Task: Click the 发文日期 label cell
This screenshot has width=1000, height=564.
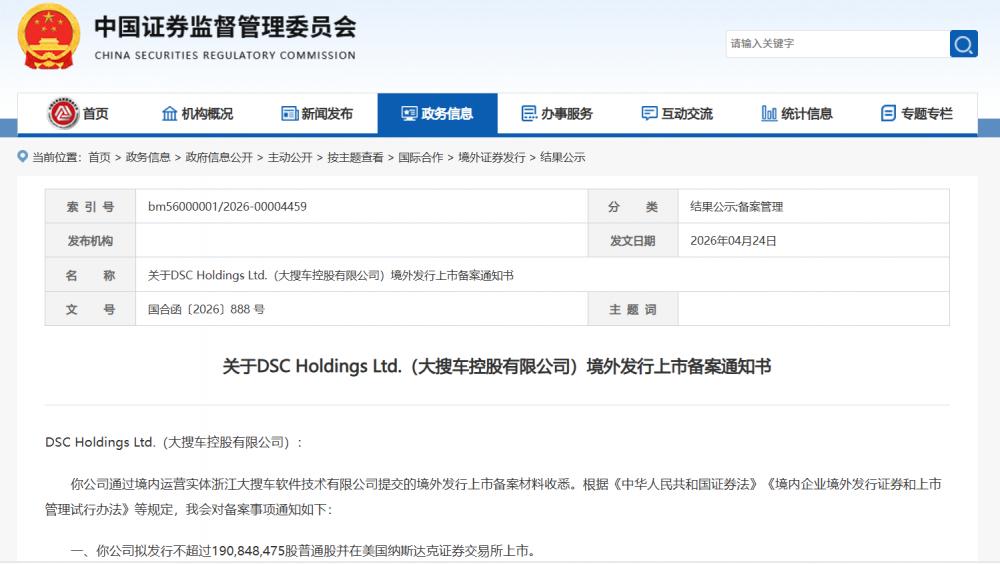Action: [x=633, y=241]
